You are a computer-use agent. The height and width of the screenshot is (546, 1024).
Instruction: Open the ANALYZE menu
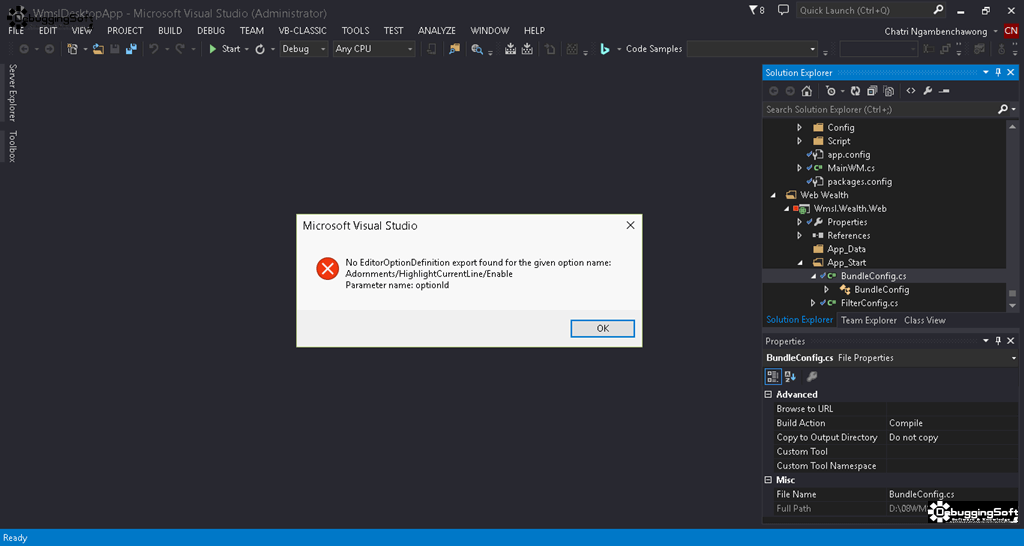(x=437, y=31)
